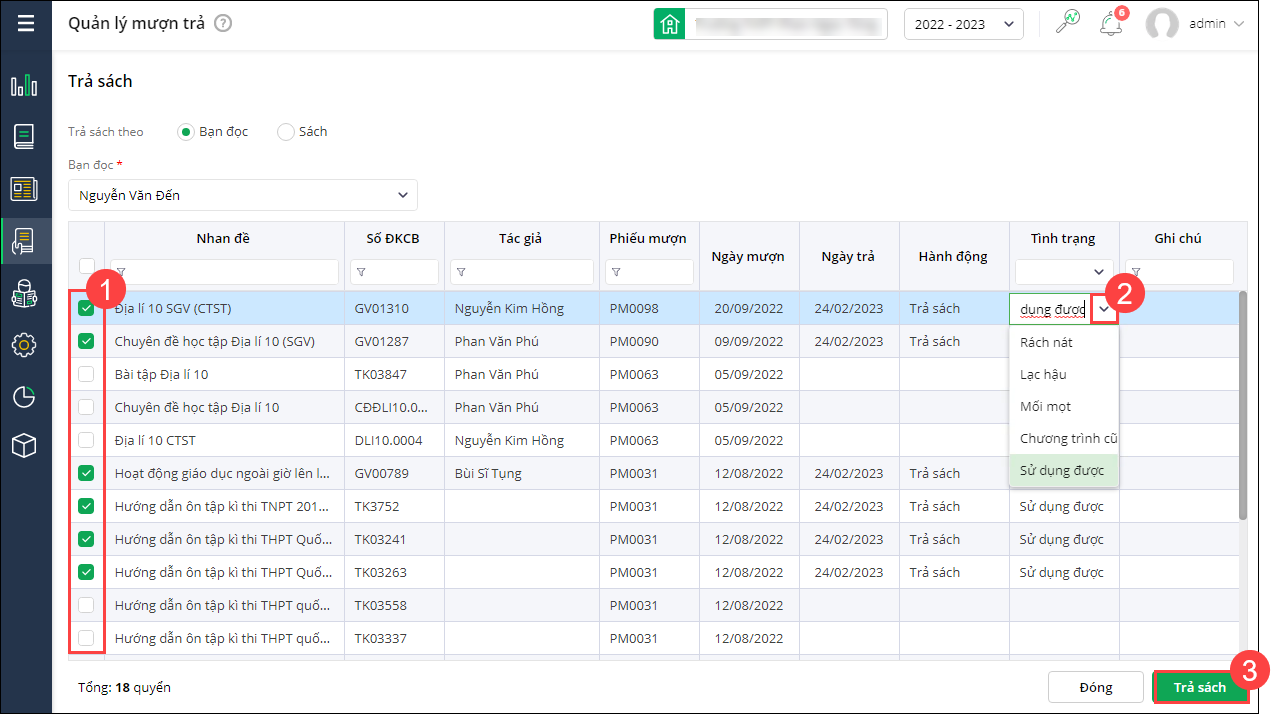Click the green home school icon
Viewport: 1271px width, 714px height.
[x=669, y=24]
